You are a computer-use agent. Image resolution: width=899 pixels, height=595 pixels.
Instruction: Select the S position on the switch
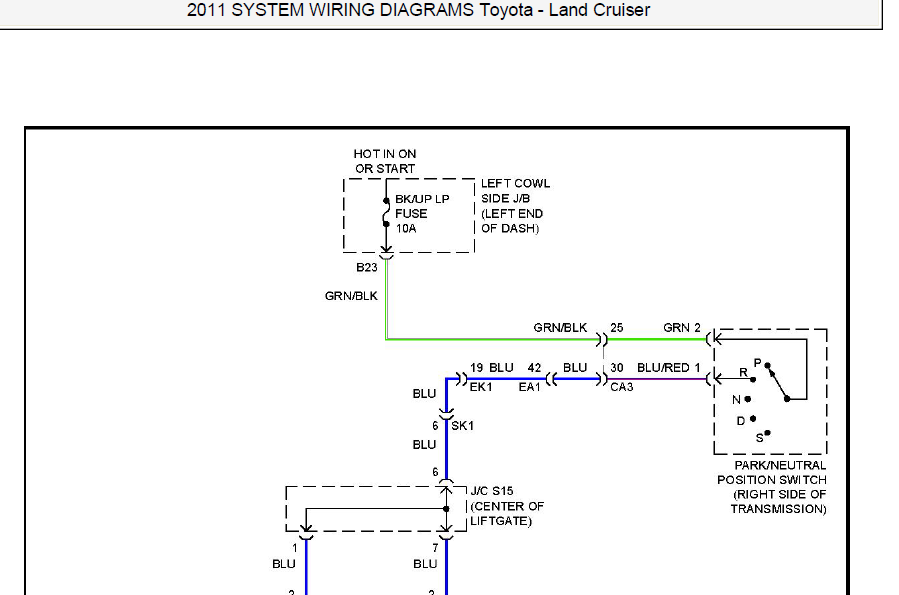point(759,438)
